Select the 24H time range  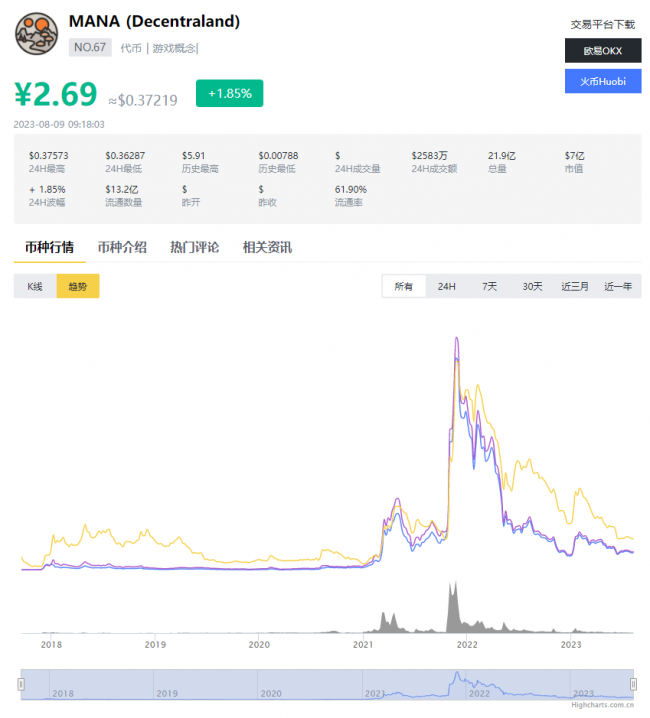coord(447,286)
